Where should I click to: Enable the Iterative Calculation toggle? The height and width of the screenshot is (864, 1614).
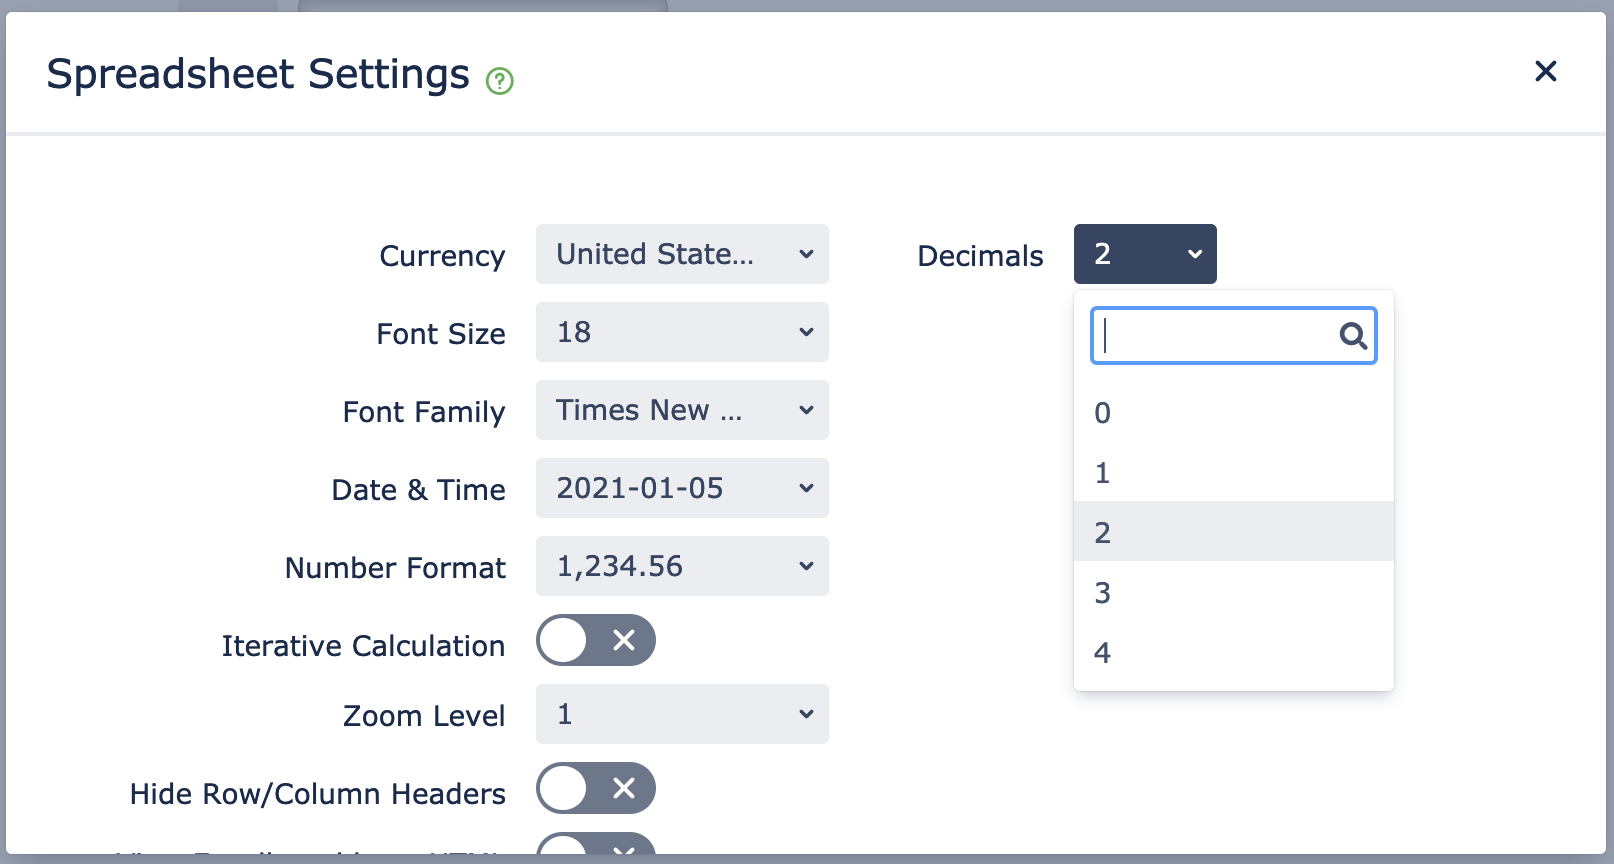click(596, 640)
